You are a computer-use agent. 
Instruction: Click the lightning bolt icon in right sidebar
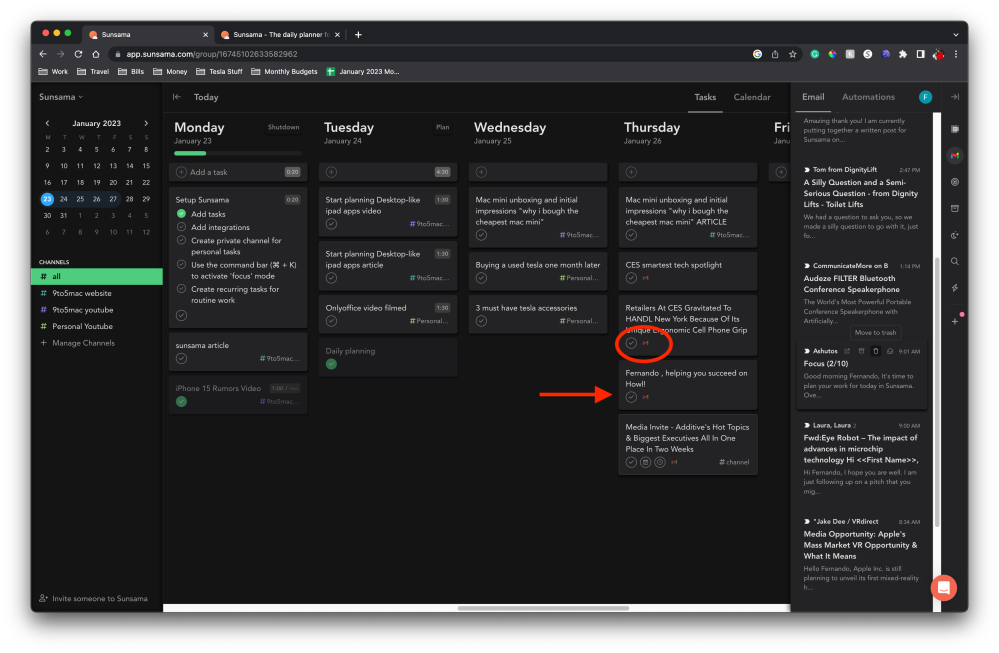click(954, 288)
